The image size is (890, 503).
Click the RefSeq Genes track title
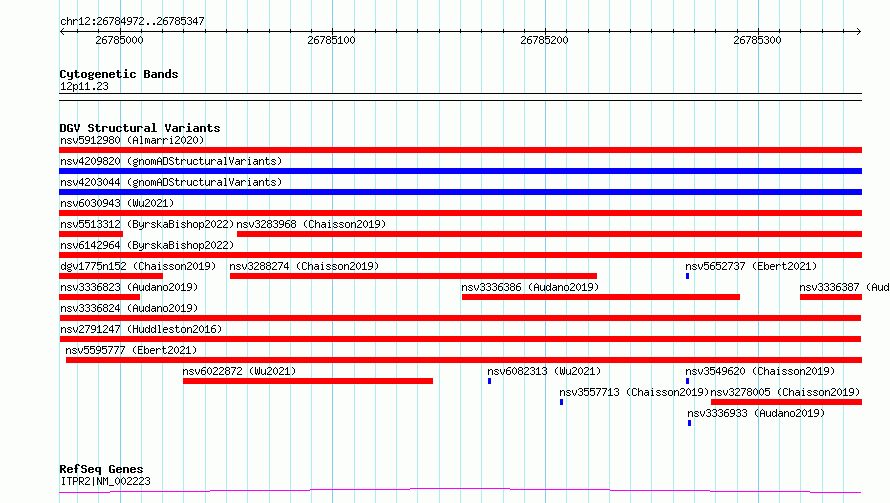point(101,469)
